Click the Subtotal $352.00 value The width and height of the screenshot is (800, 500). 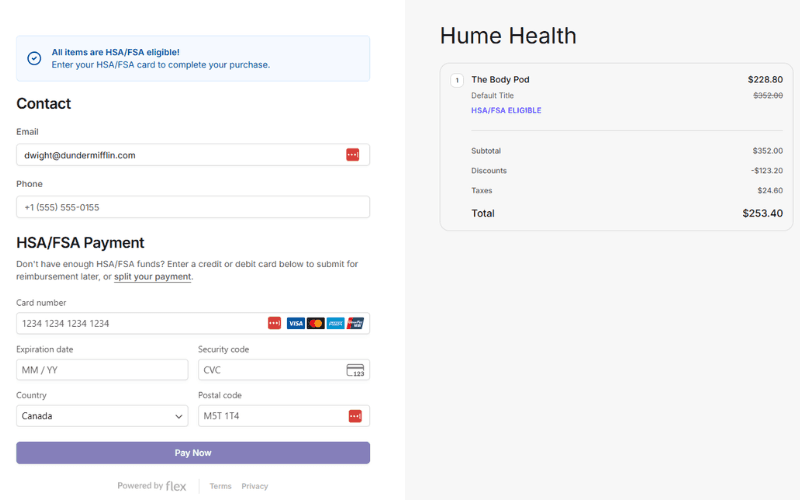(x=767, y=151)
